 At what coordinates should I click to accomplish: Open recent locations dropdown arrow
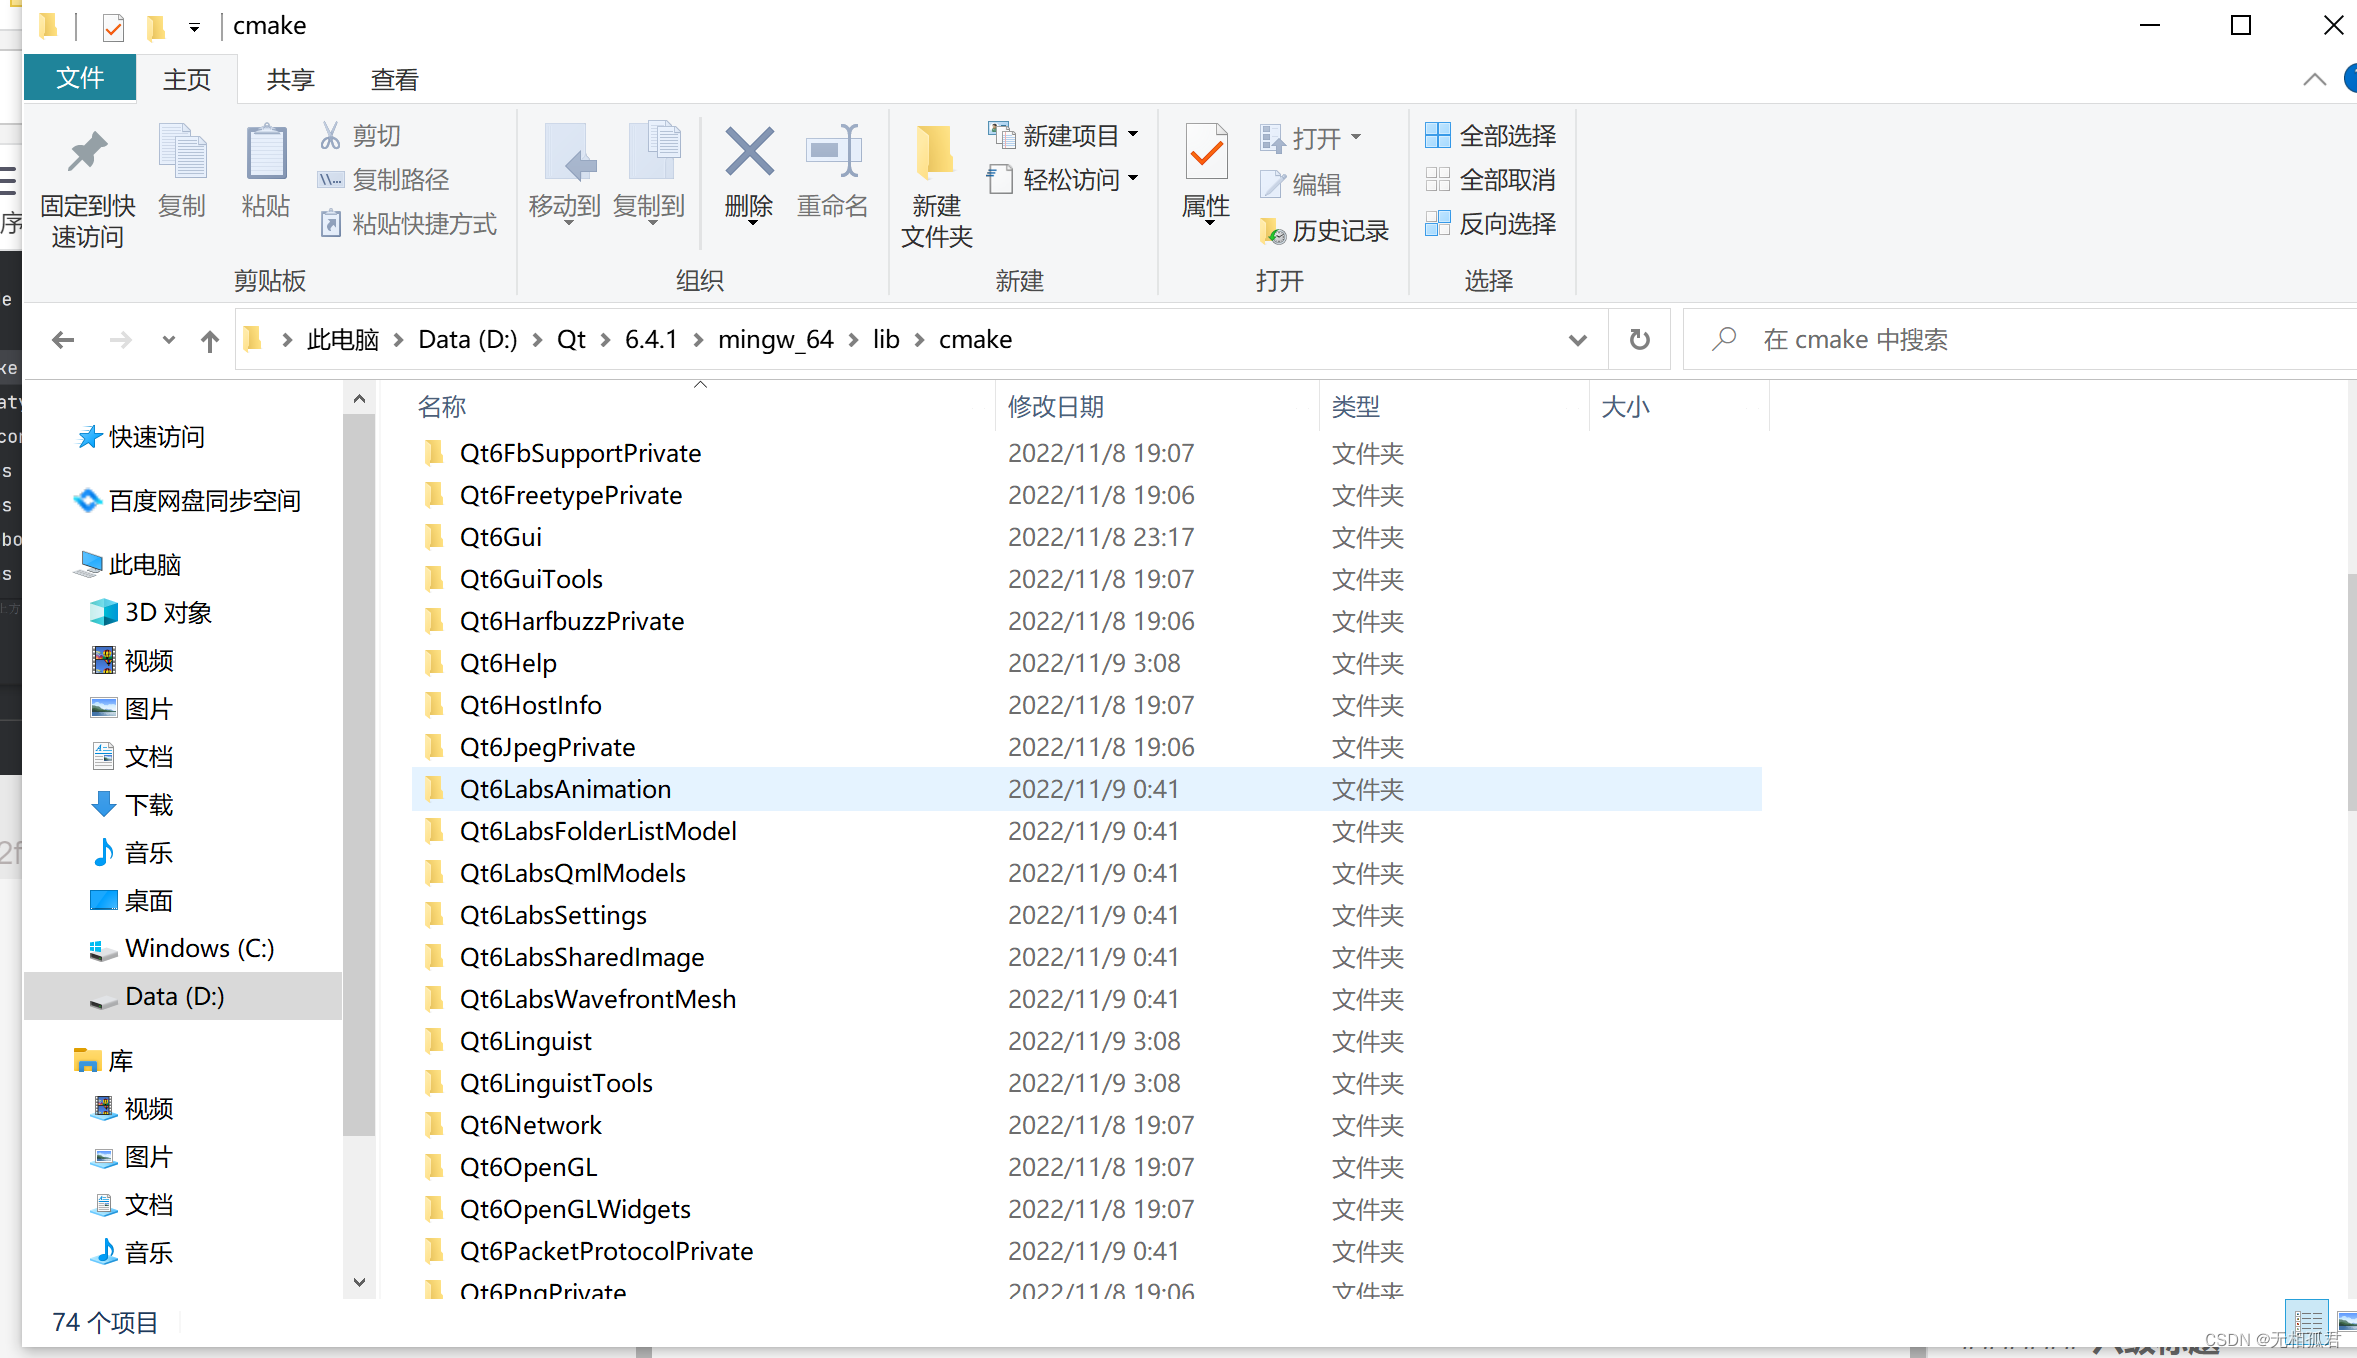pyautogui.click(x=168, y=340)
